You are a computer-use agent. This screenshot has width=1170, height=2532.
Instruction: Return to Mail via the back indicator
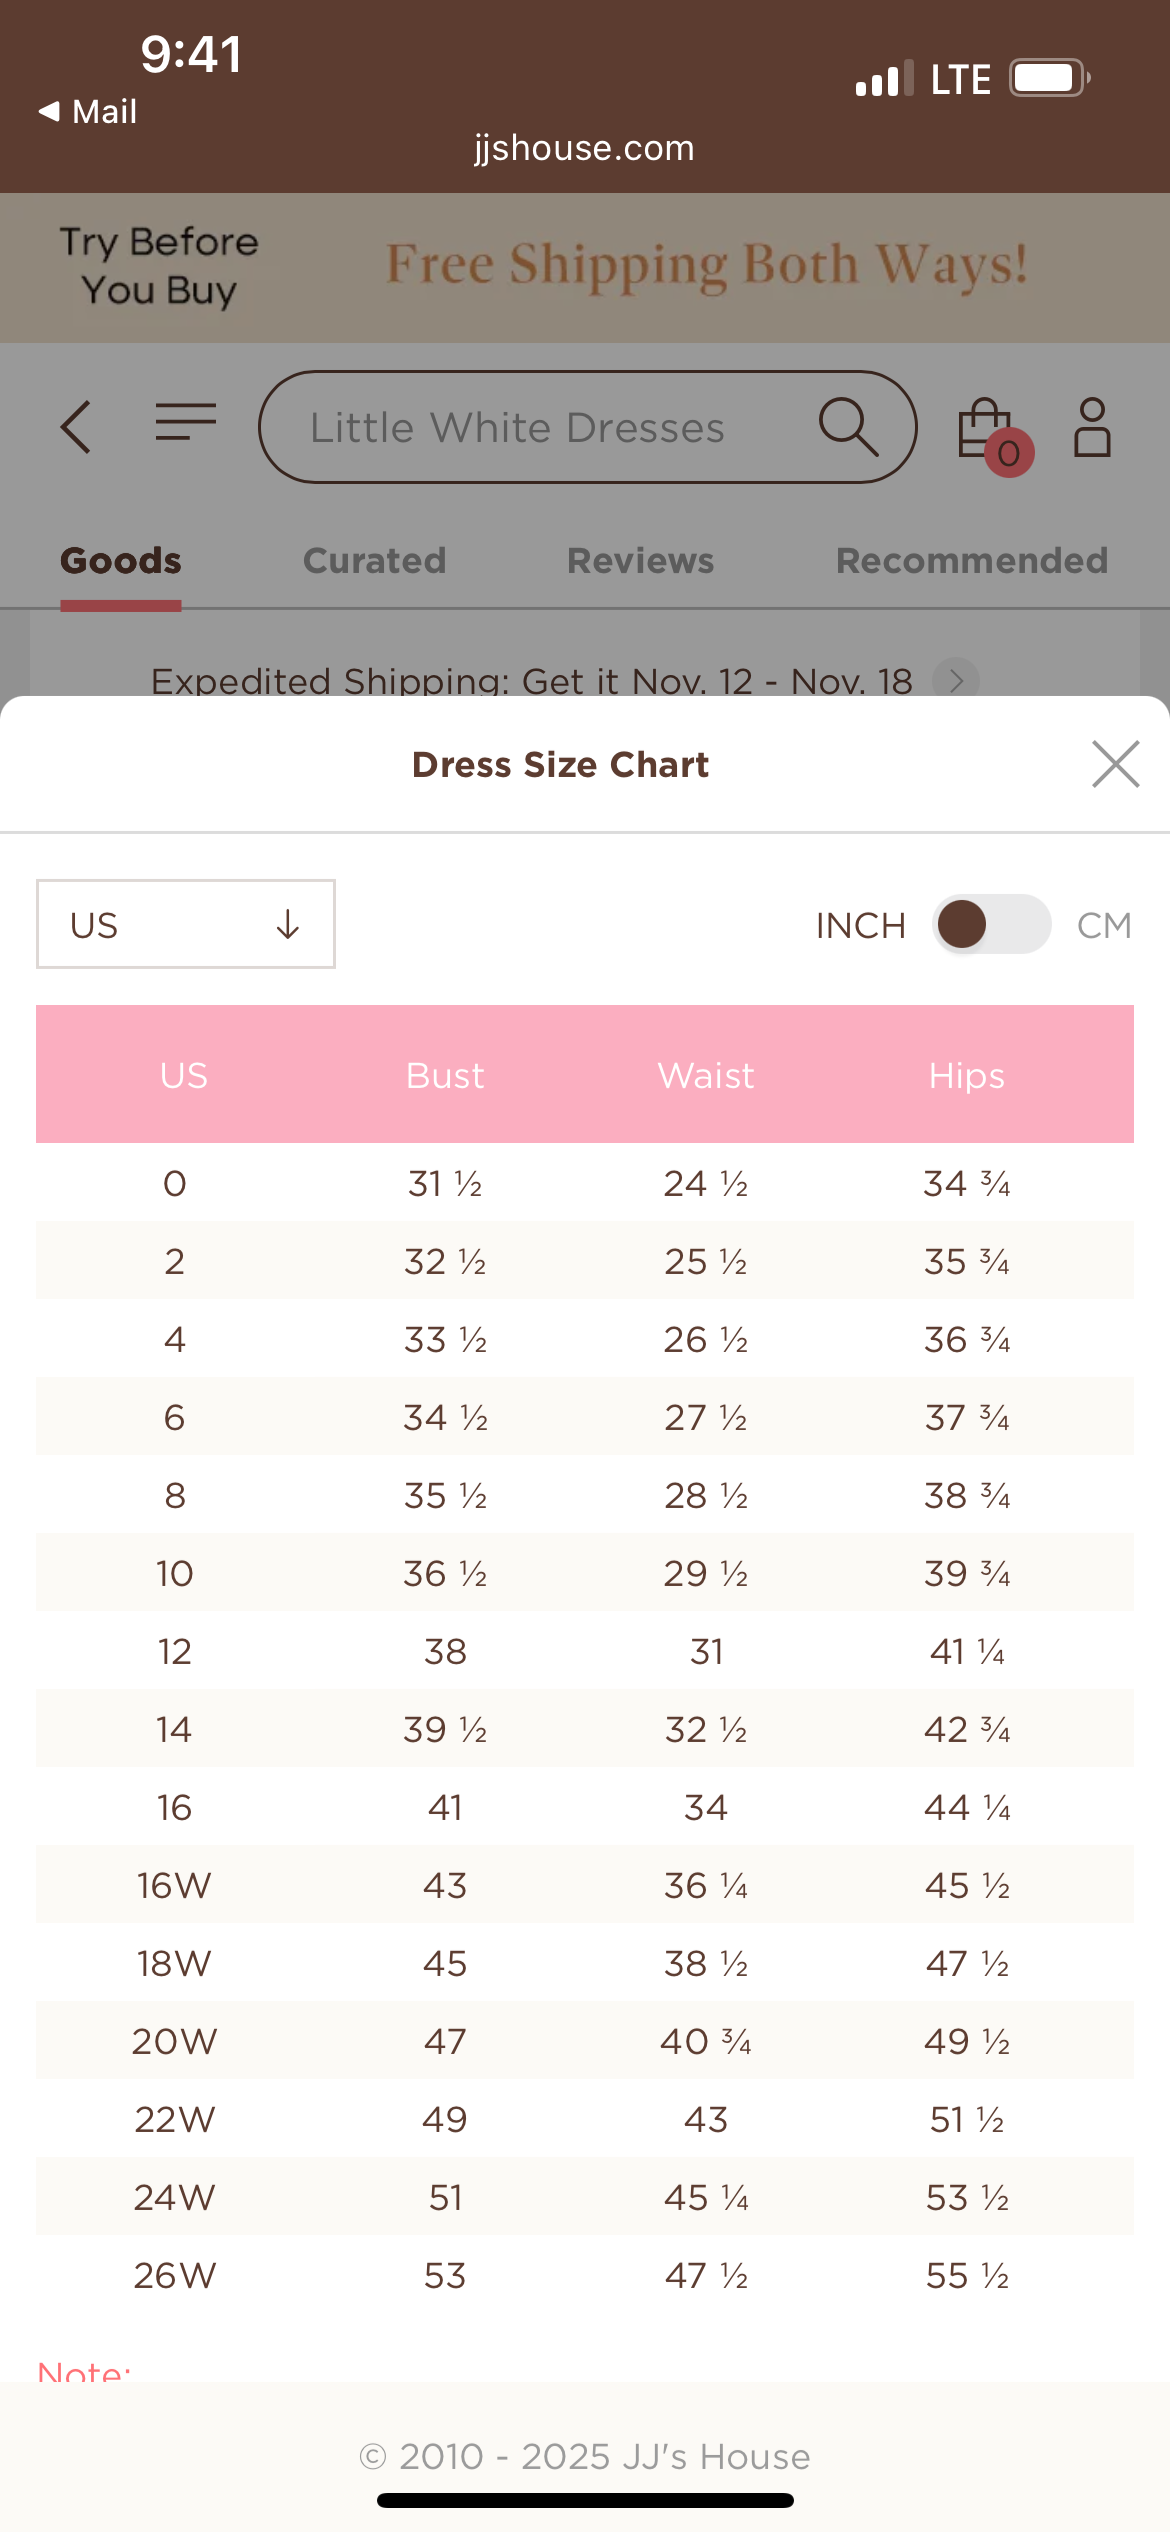click(85, 111)
